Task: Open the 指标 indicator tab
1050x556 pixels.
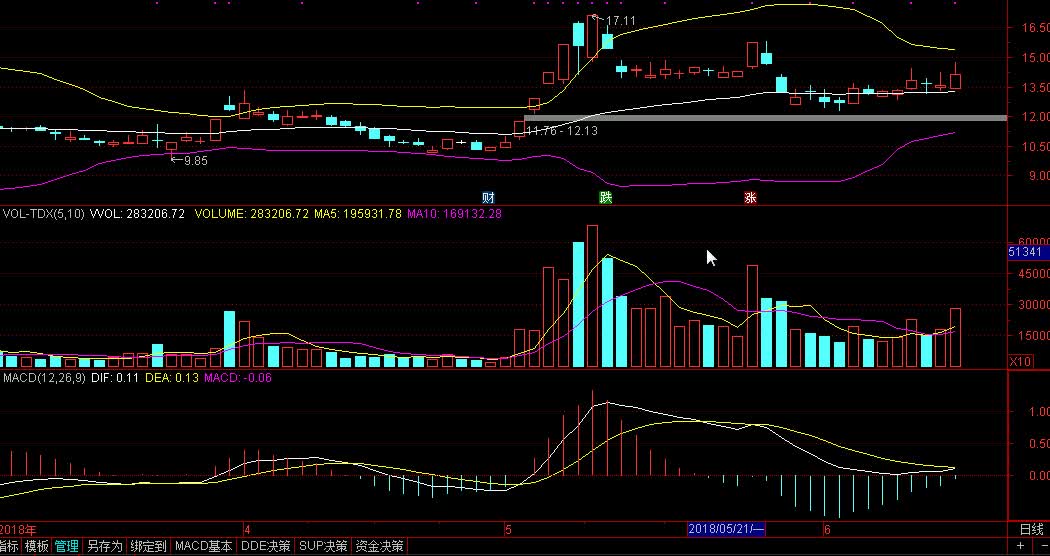Action: pyautogui.click(x=9, y=546)
